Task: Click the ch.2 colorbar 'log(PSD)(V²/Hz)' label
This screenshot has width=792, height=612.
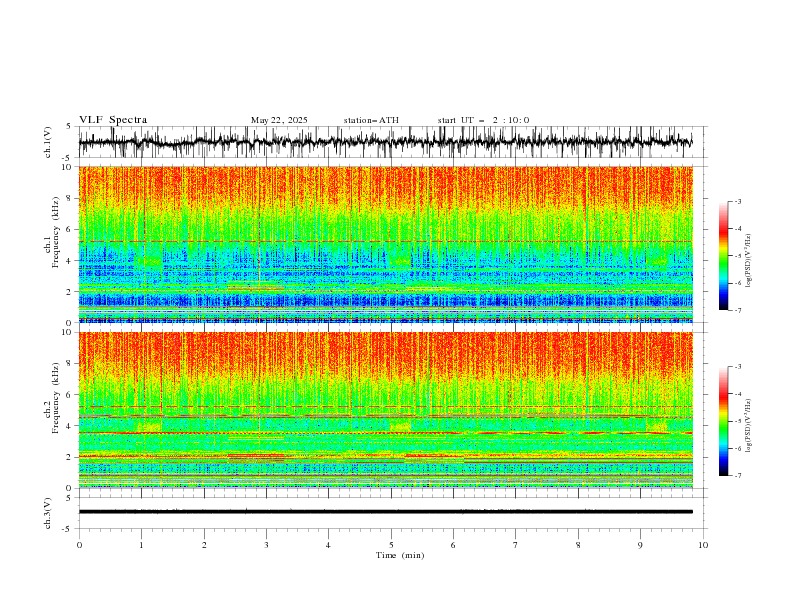Action: click(748, 425)
